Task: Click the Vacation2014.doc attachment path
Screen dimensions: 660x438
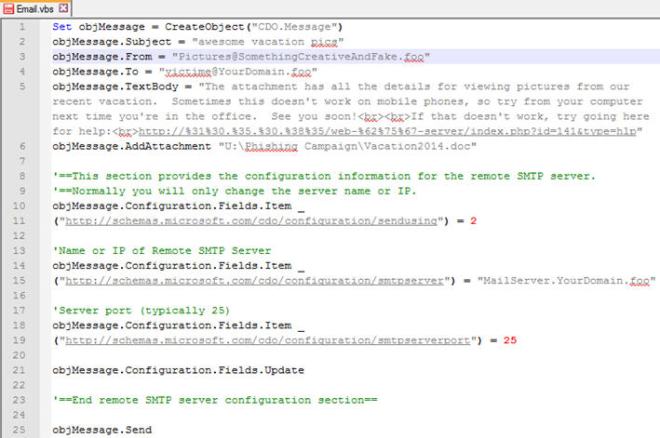Action: [347, 146]
